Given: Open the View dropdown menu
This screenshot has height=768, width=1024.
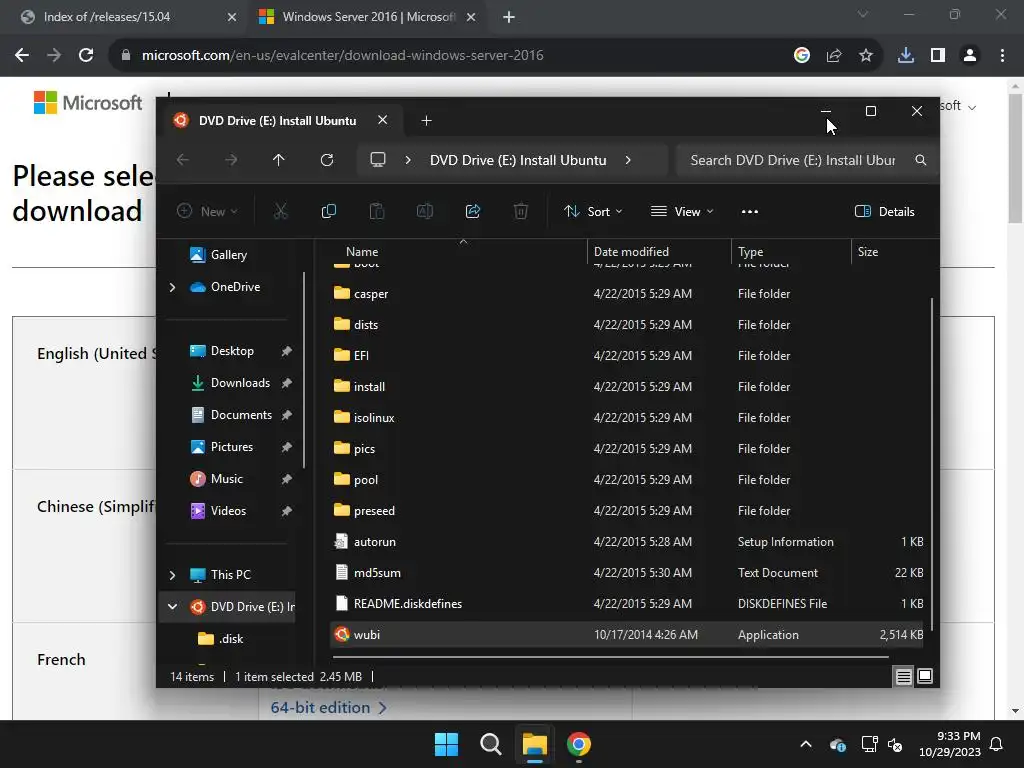Looking at the screenshot, I should point(682,211).
